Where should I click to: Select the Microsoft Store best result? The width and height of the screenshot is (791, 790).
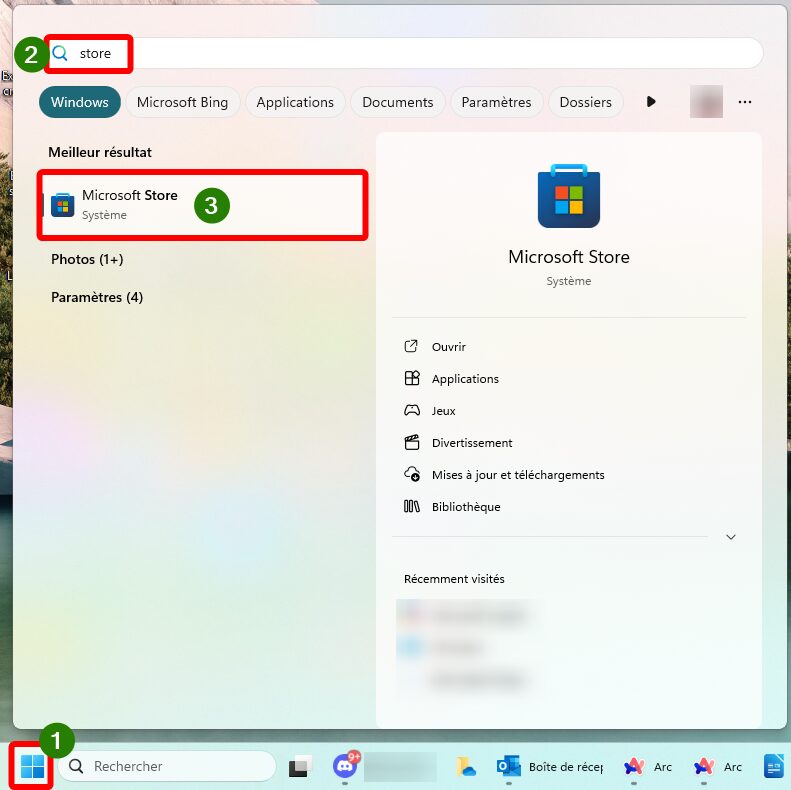click(x=203, y=204)
